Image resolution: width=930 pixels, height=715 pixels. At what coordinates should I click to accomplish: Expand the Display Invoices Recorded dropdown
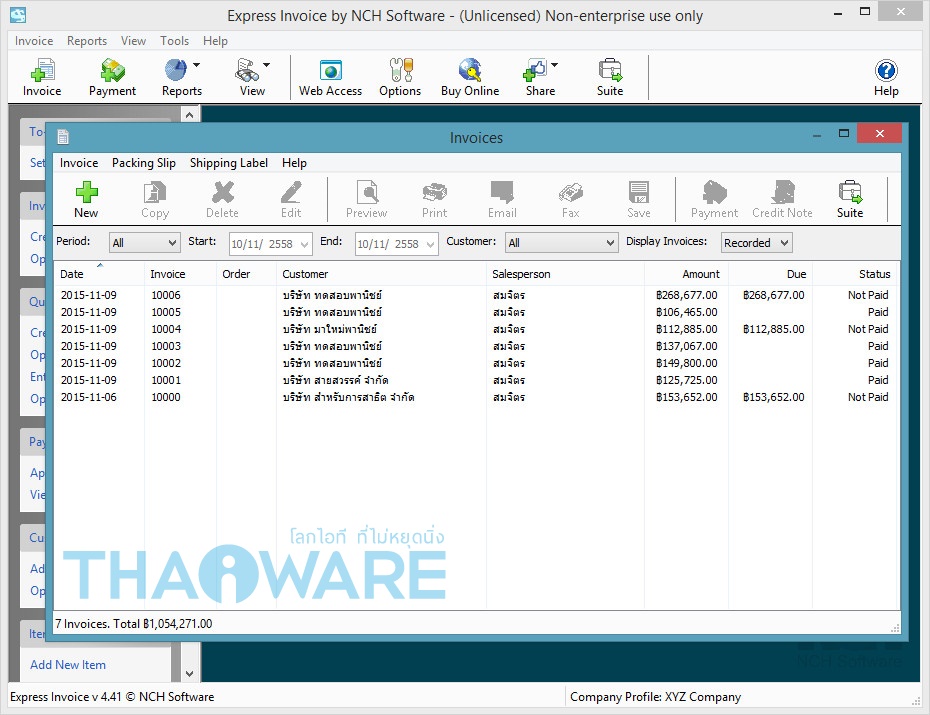tap(784, 243)
